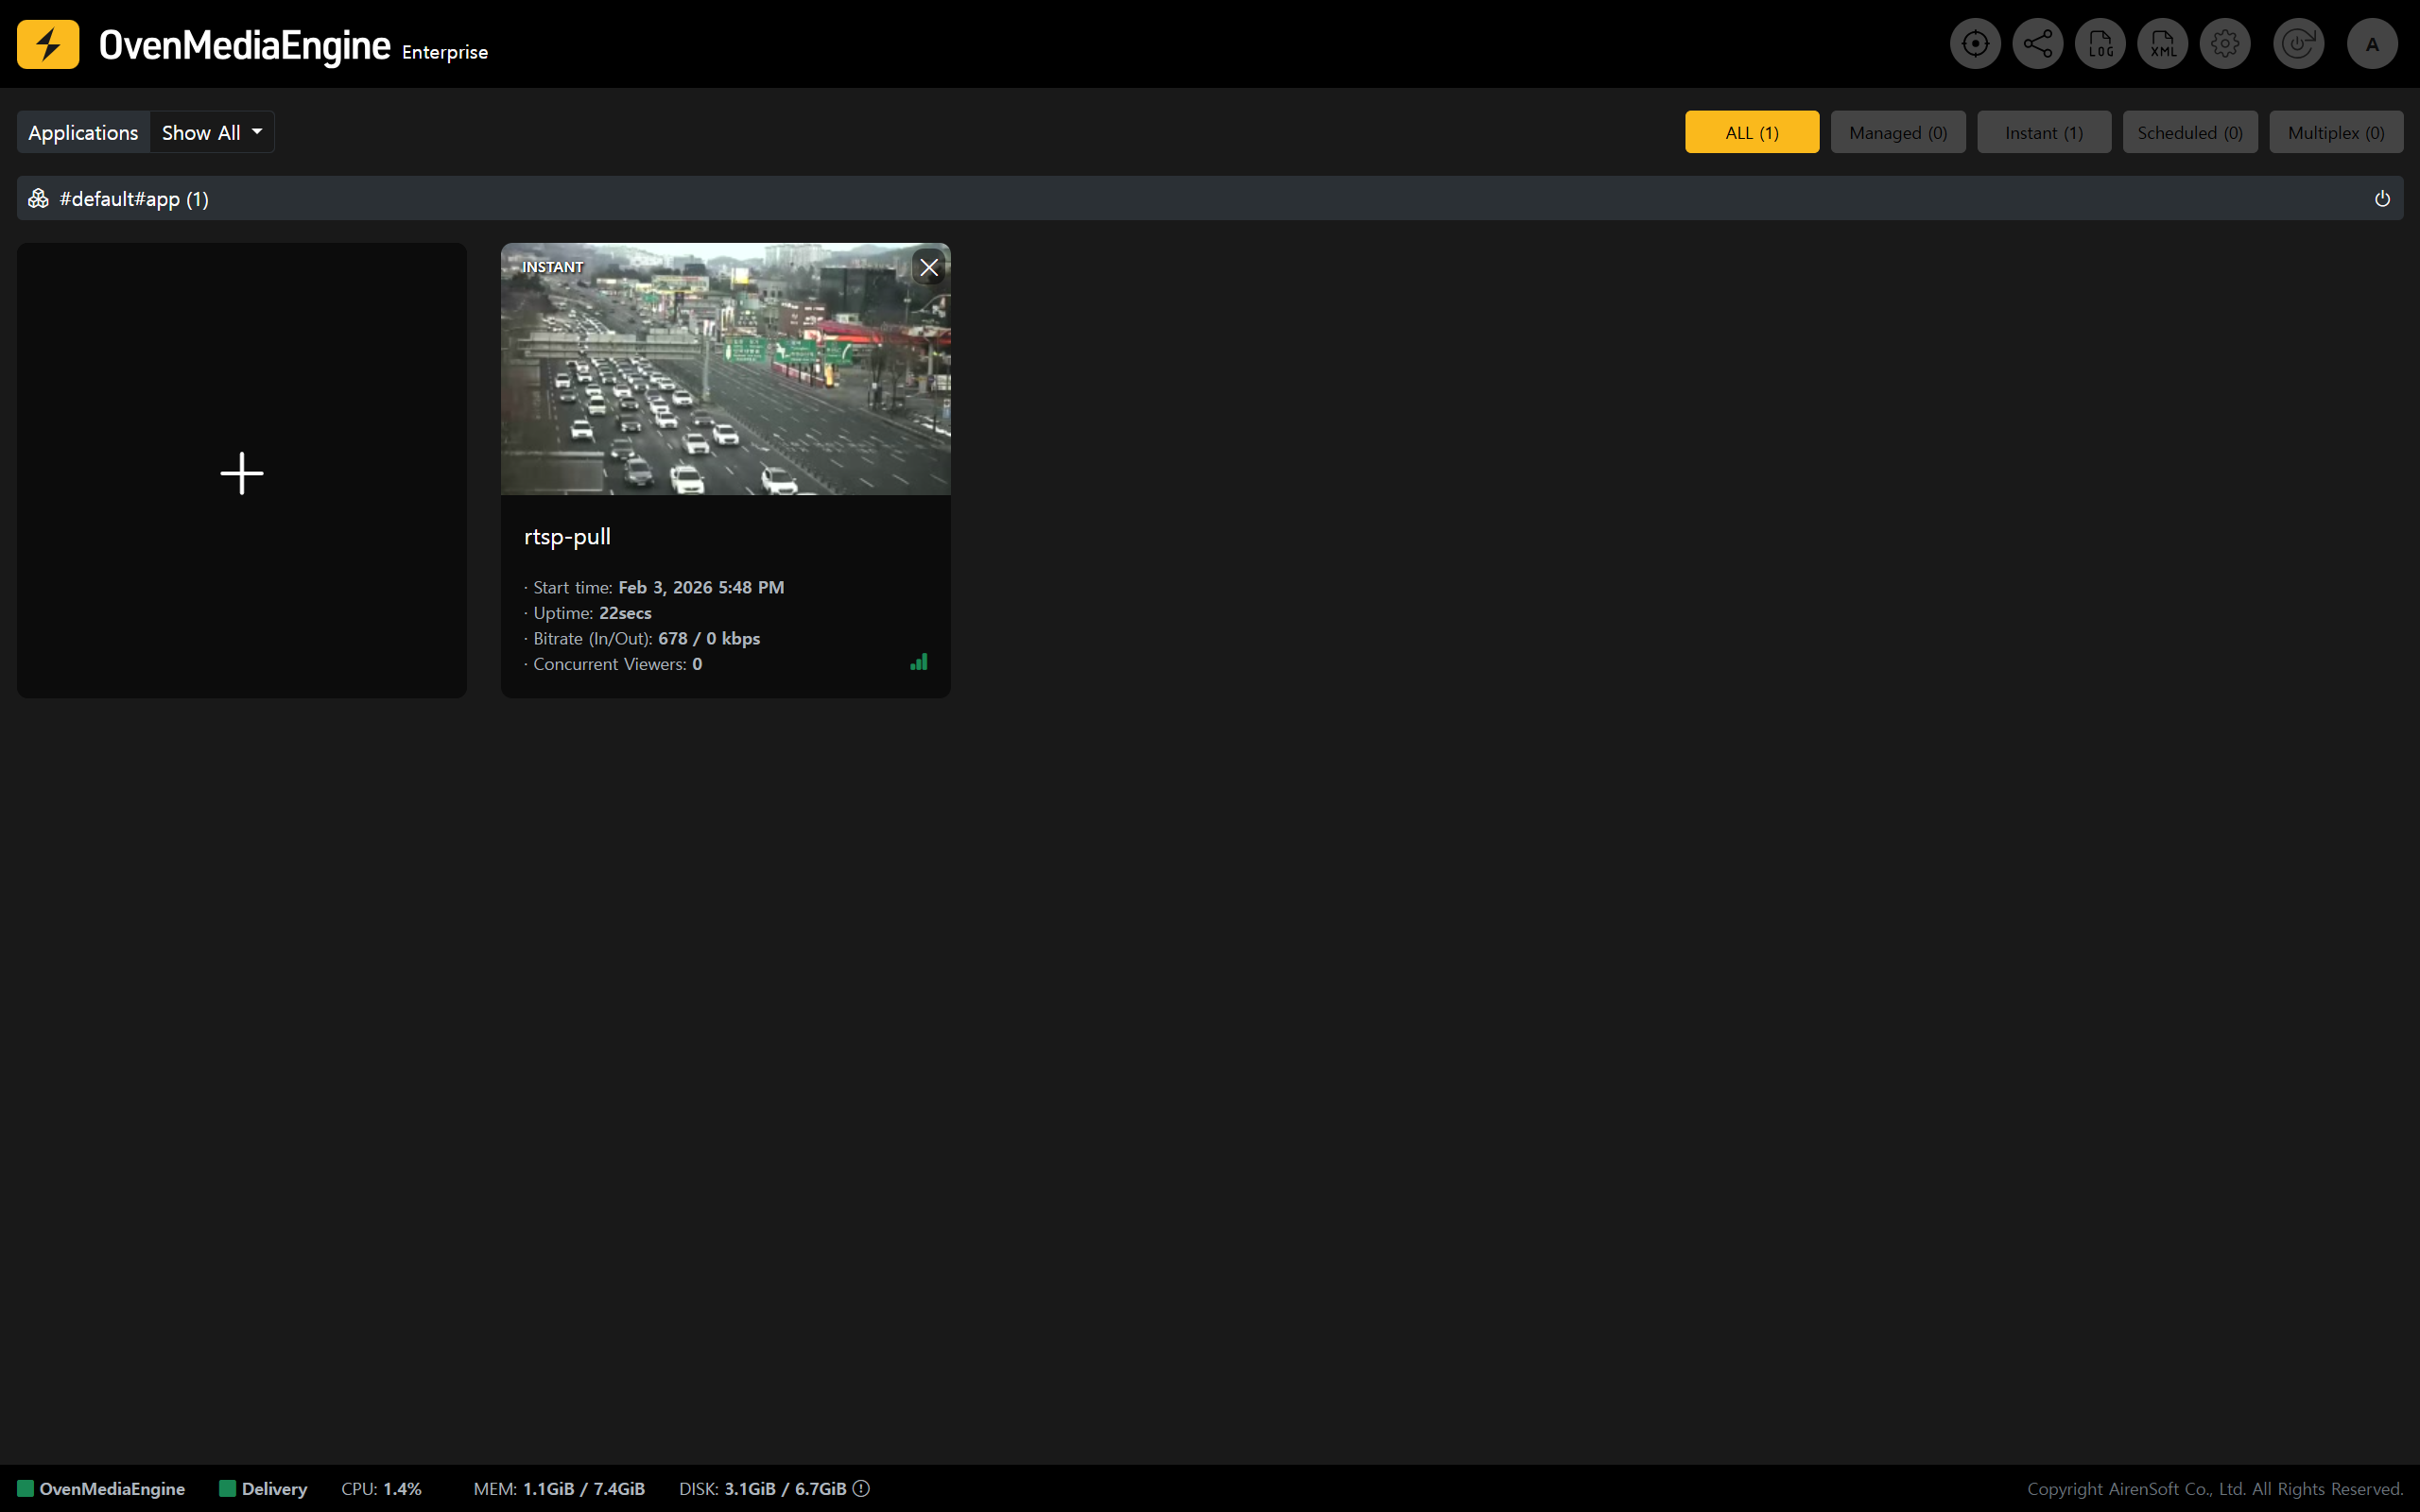Filter by Instant (1) streams
The image size is (2420, 1512).
pyautogui.click(x=2043, y=132)
